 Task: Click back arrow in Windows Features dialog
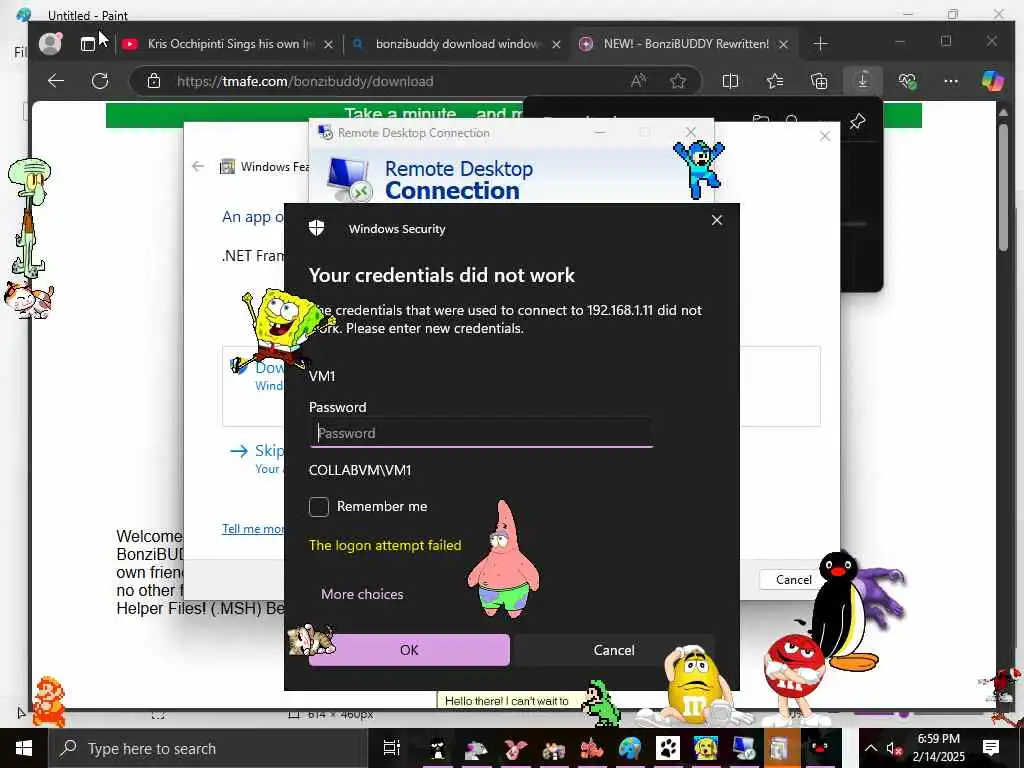[x=198, y=167]
